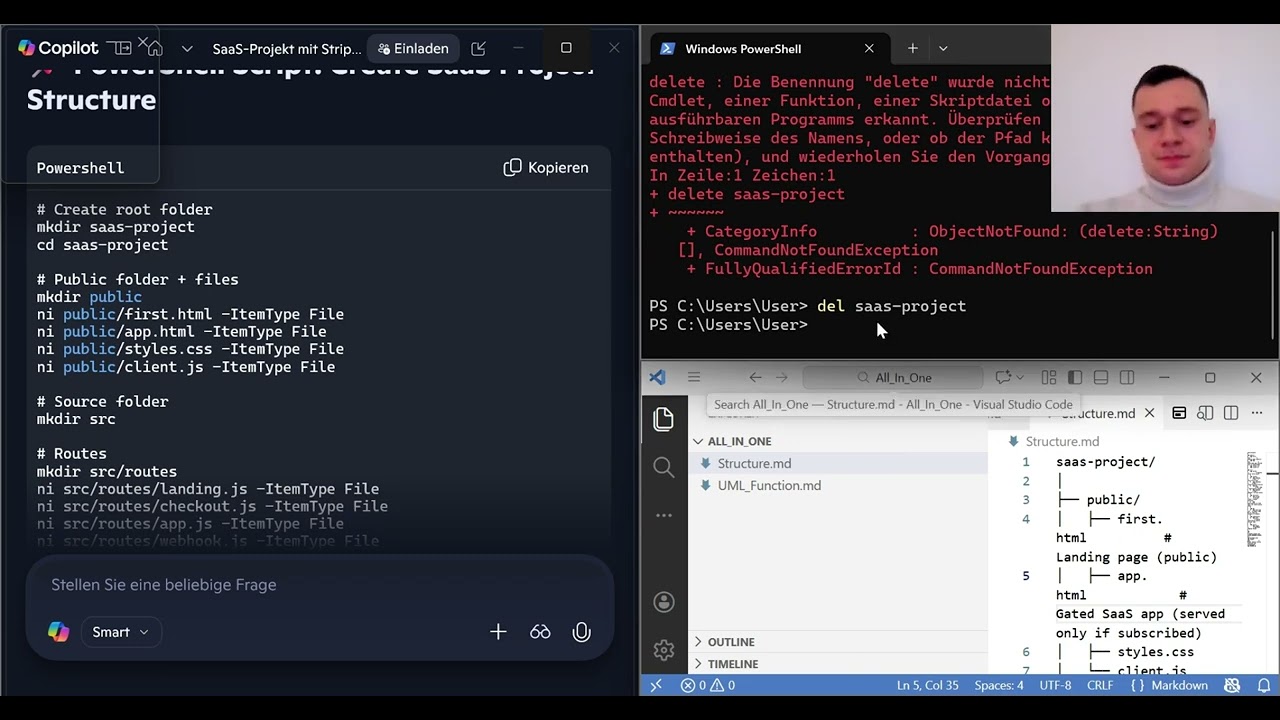Image resolution: width=1280 pixels, height=720 pixels.
Task: Click the All_In_One command center search
Action: pyautogui.click(x=893, y=377)
